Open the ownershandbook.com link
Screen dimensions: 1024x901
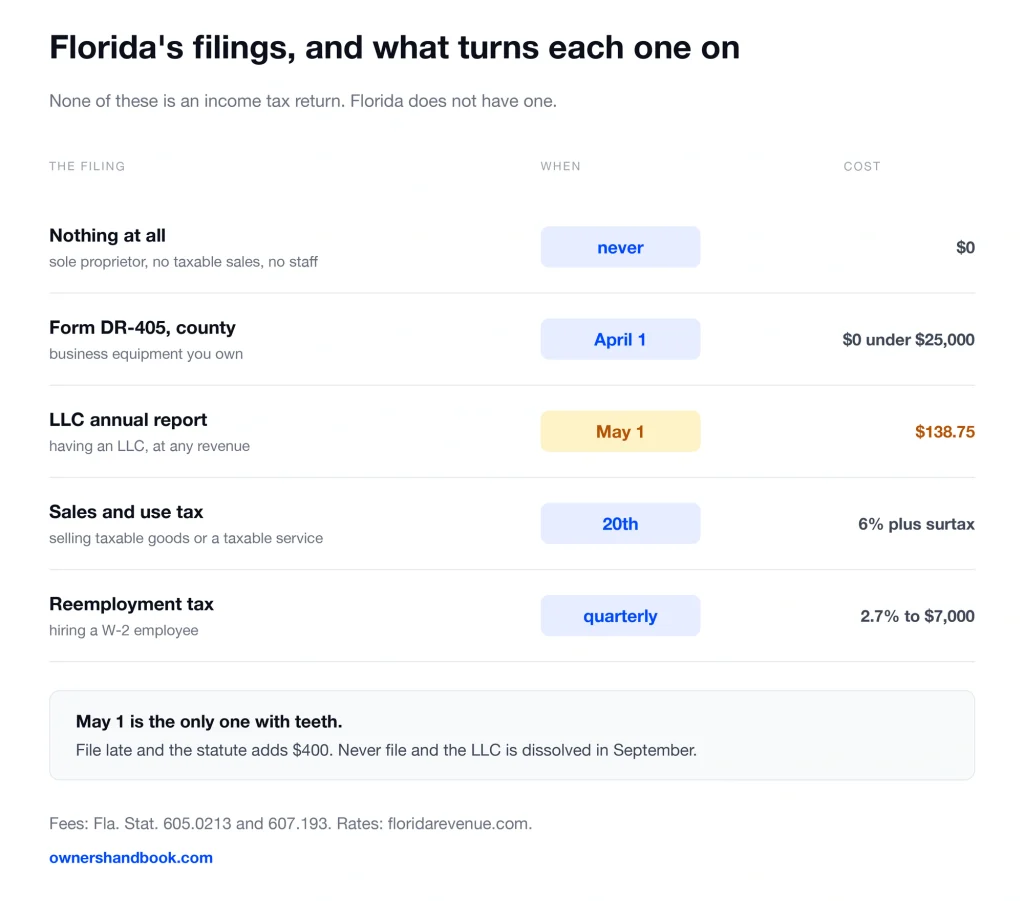(x=131, y=857)
